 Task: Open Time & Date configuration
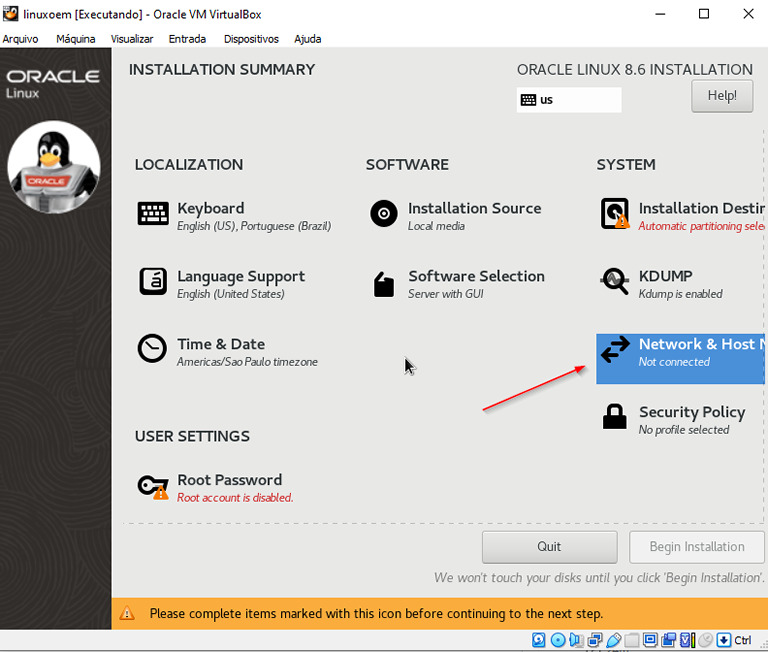pyautogui.click(x=228, y=352)
